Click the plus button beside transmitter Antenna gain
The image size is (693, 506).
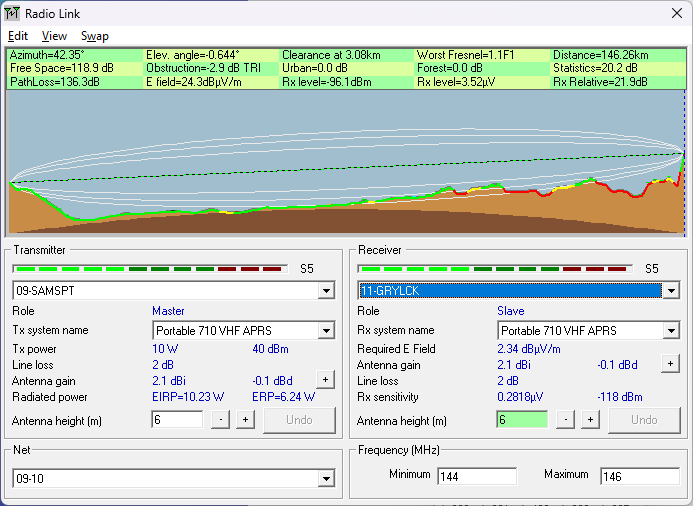[x=325, y=380]
